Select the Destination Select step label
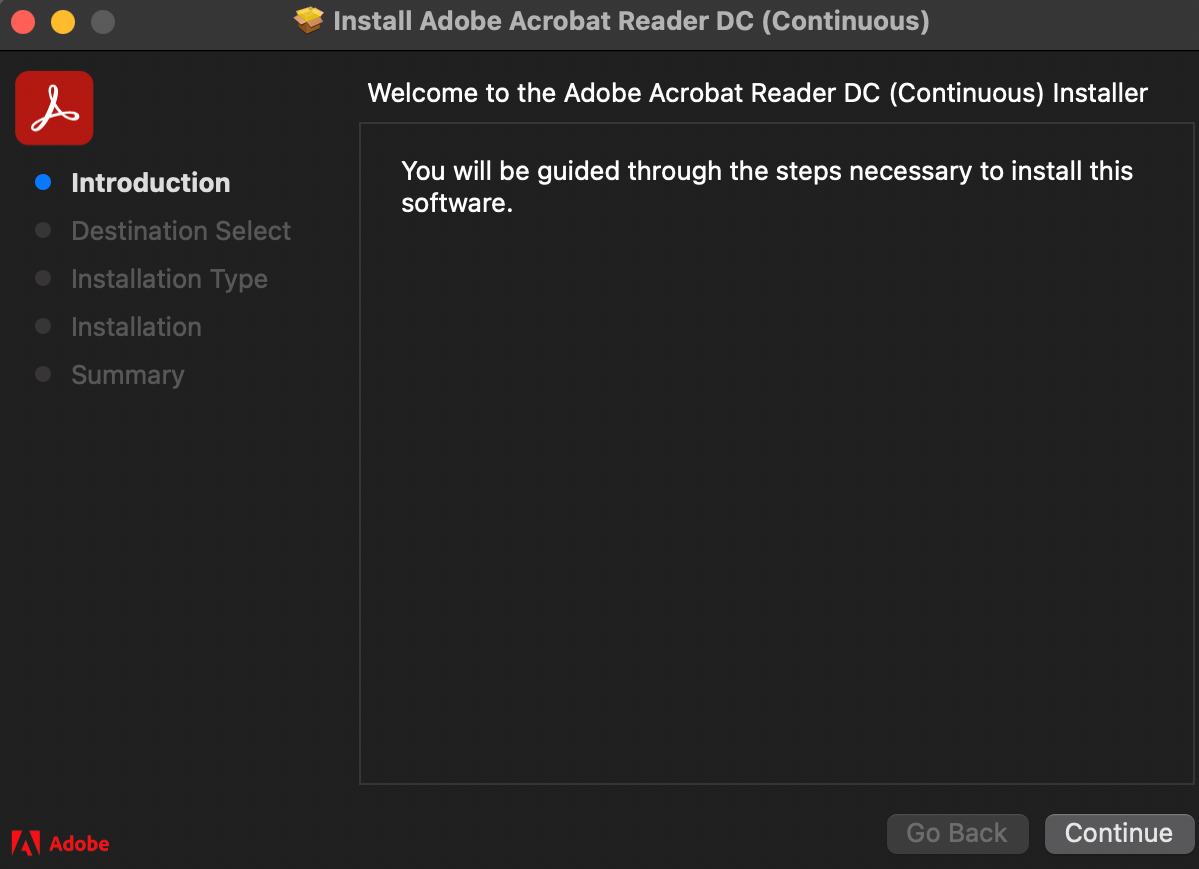 click(181, 231)
